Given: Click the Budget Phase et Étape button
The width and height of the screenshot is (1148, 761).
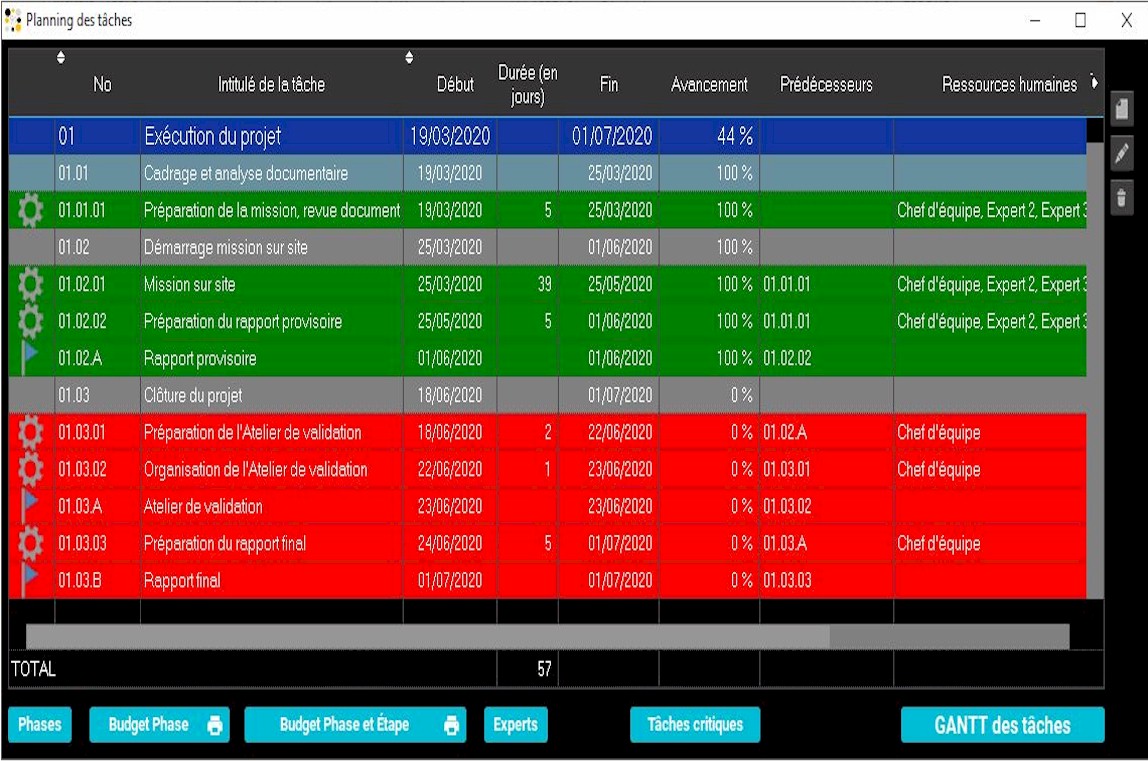Looking at the screenshot, I should click(x=344, y=726).
